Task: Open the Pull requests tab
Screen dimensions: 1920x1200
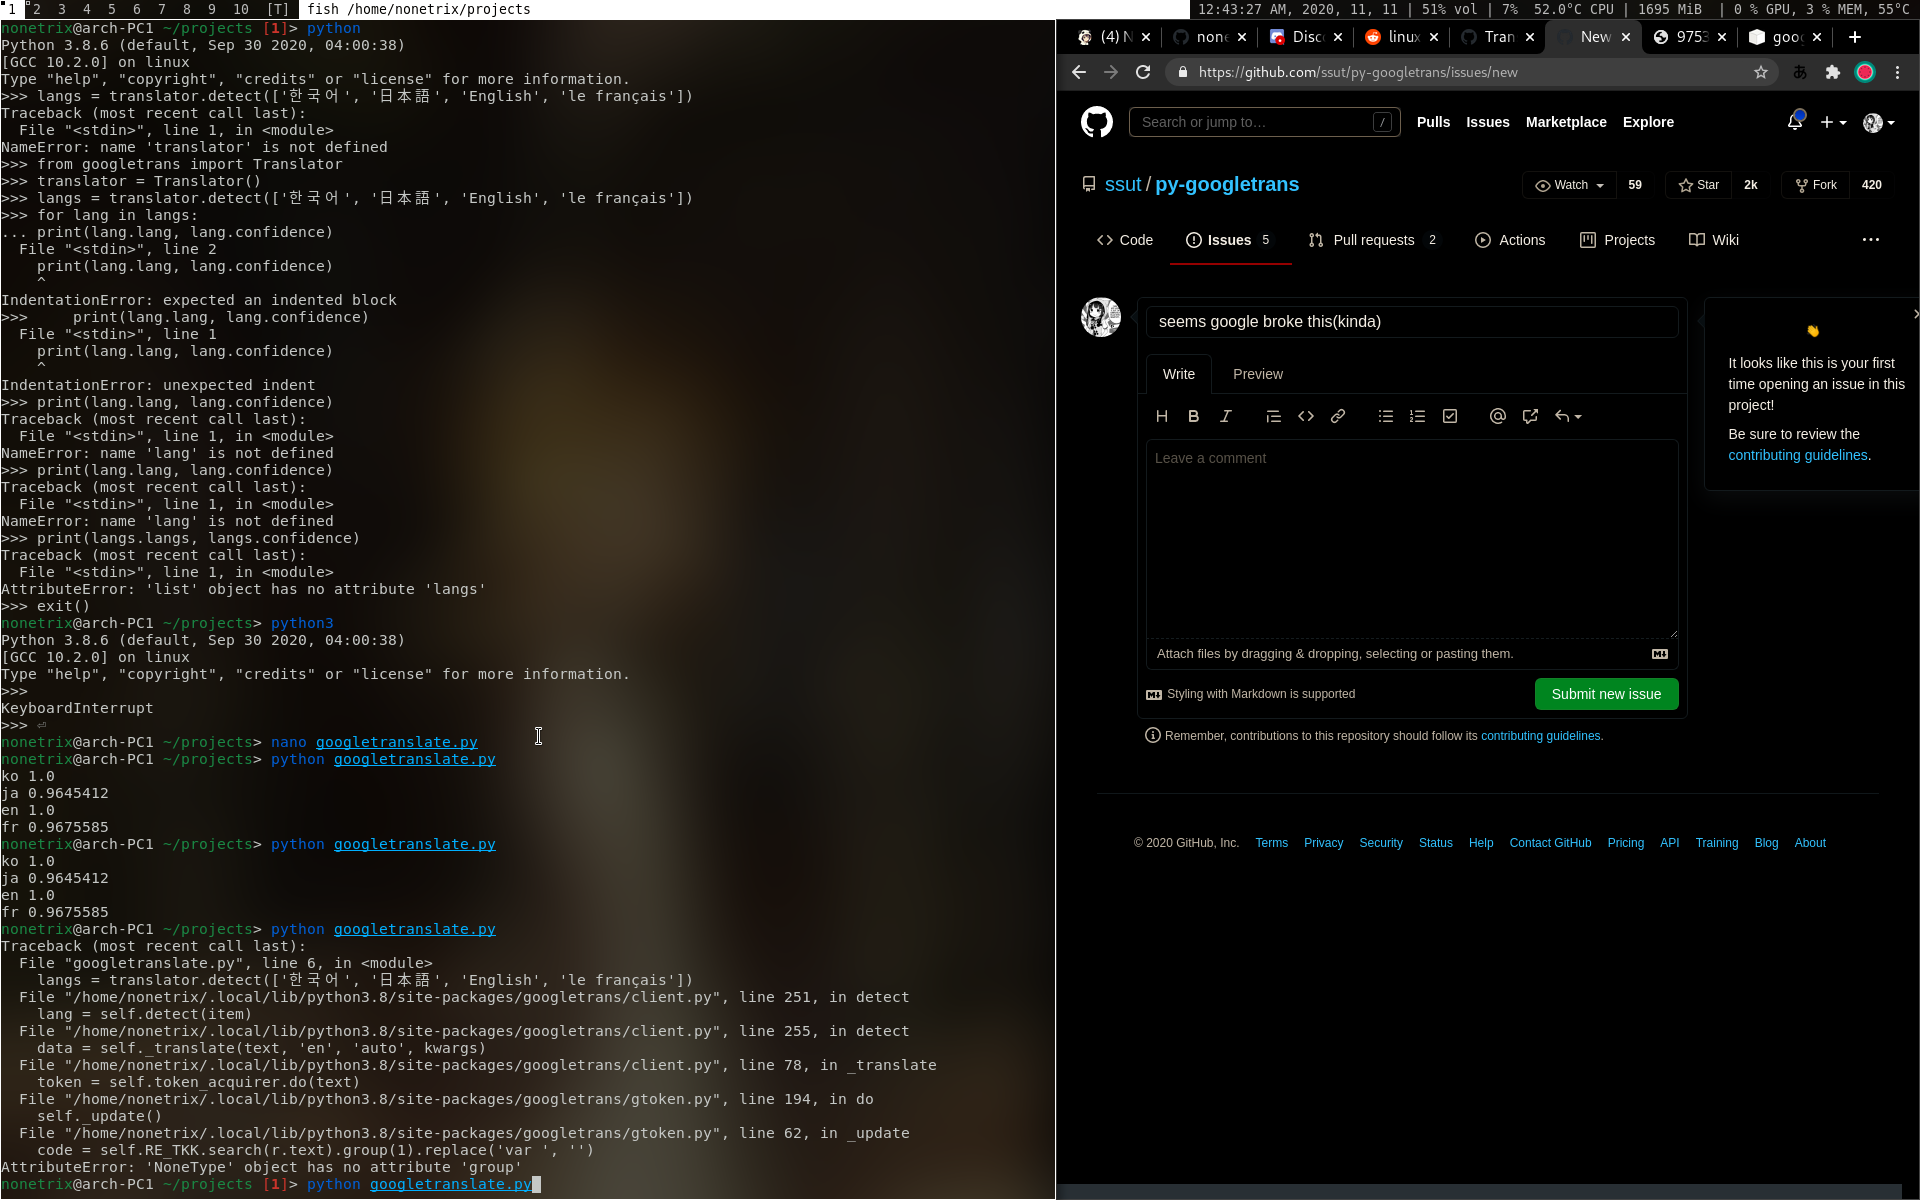Action: [x=1372, y=240]
